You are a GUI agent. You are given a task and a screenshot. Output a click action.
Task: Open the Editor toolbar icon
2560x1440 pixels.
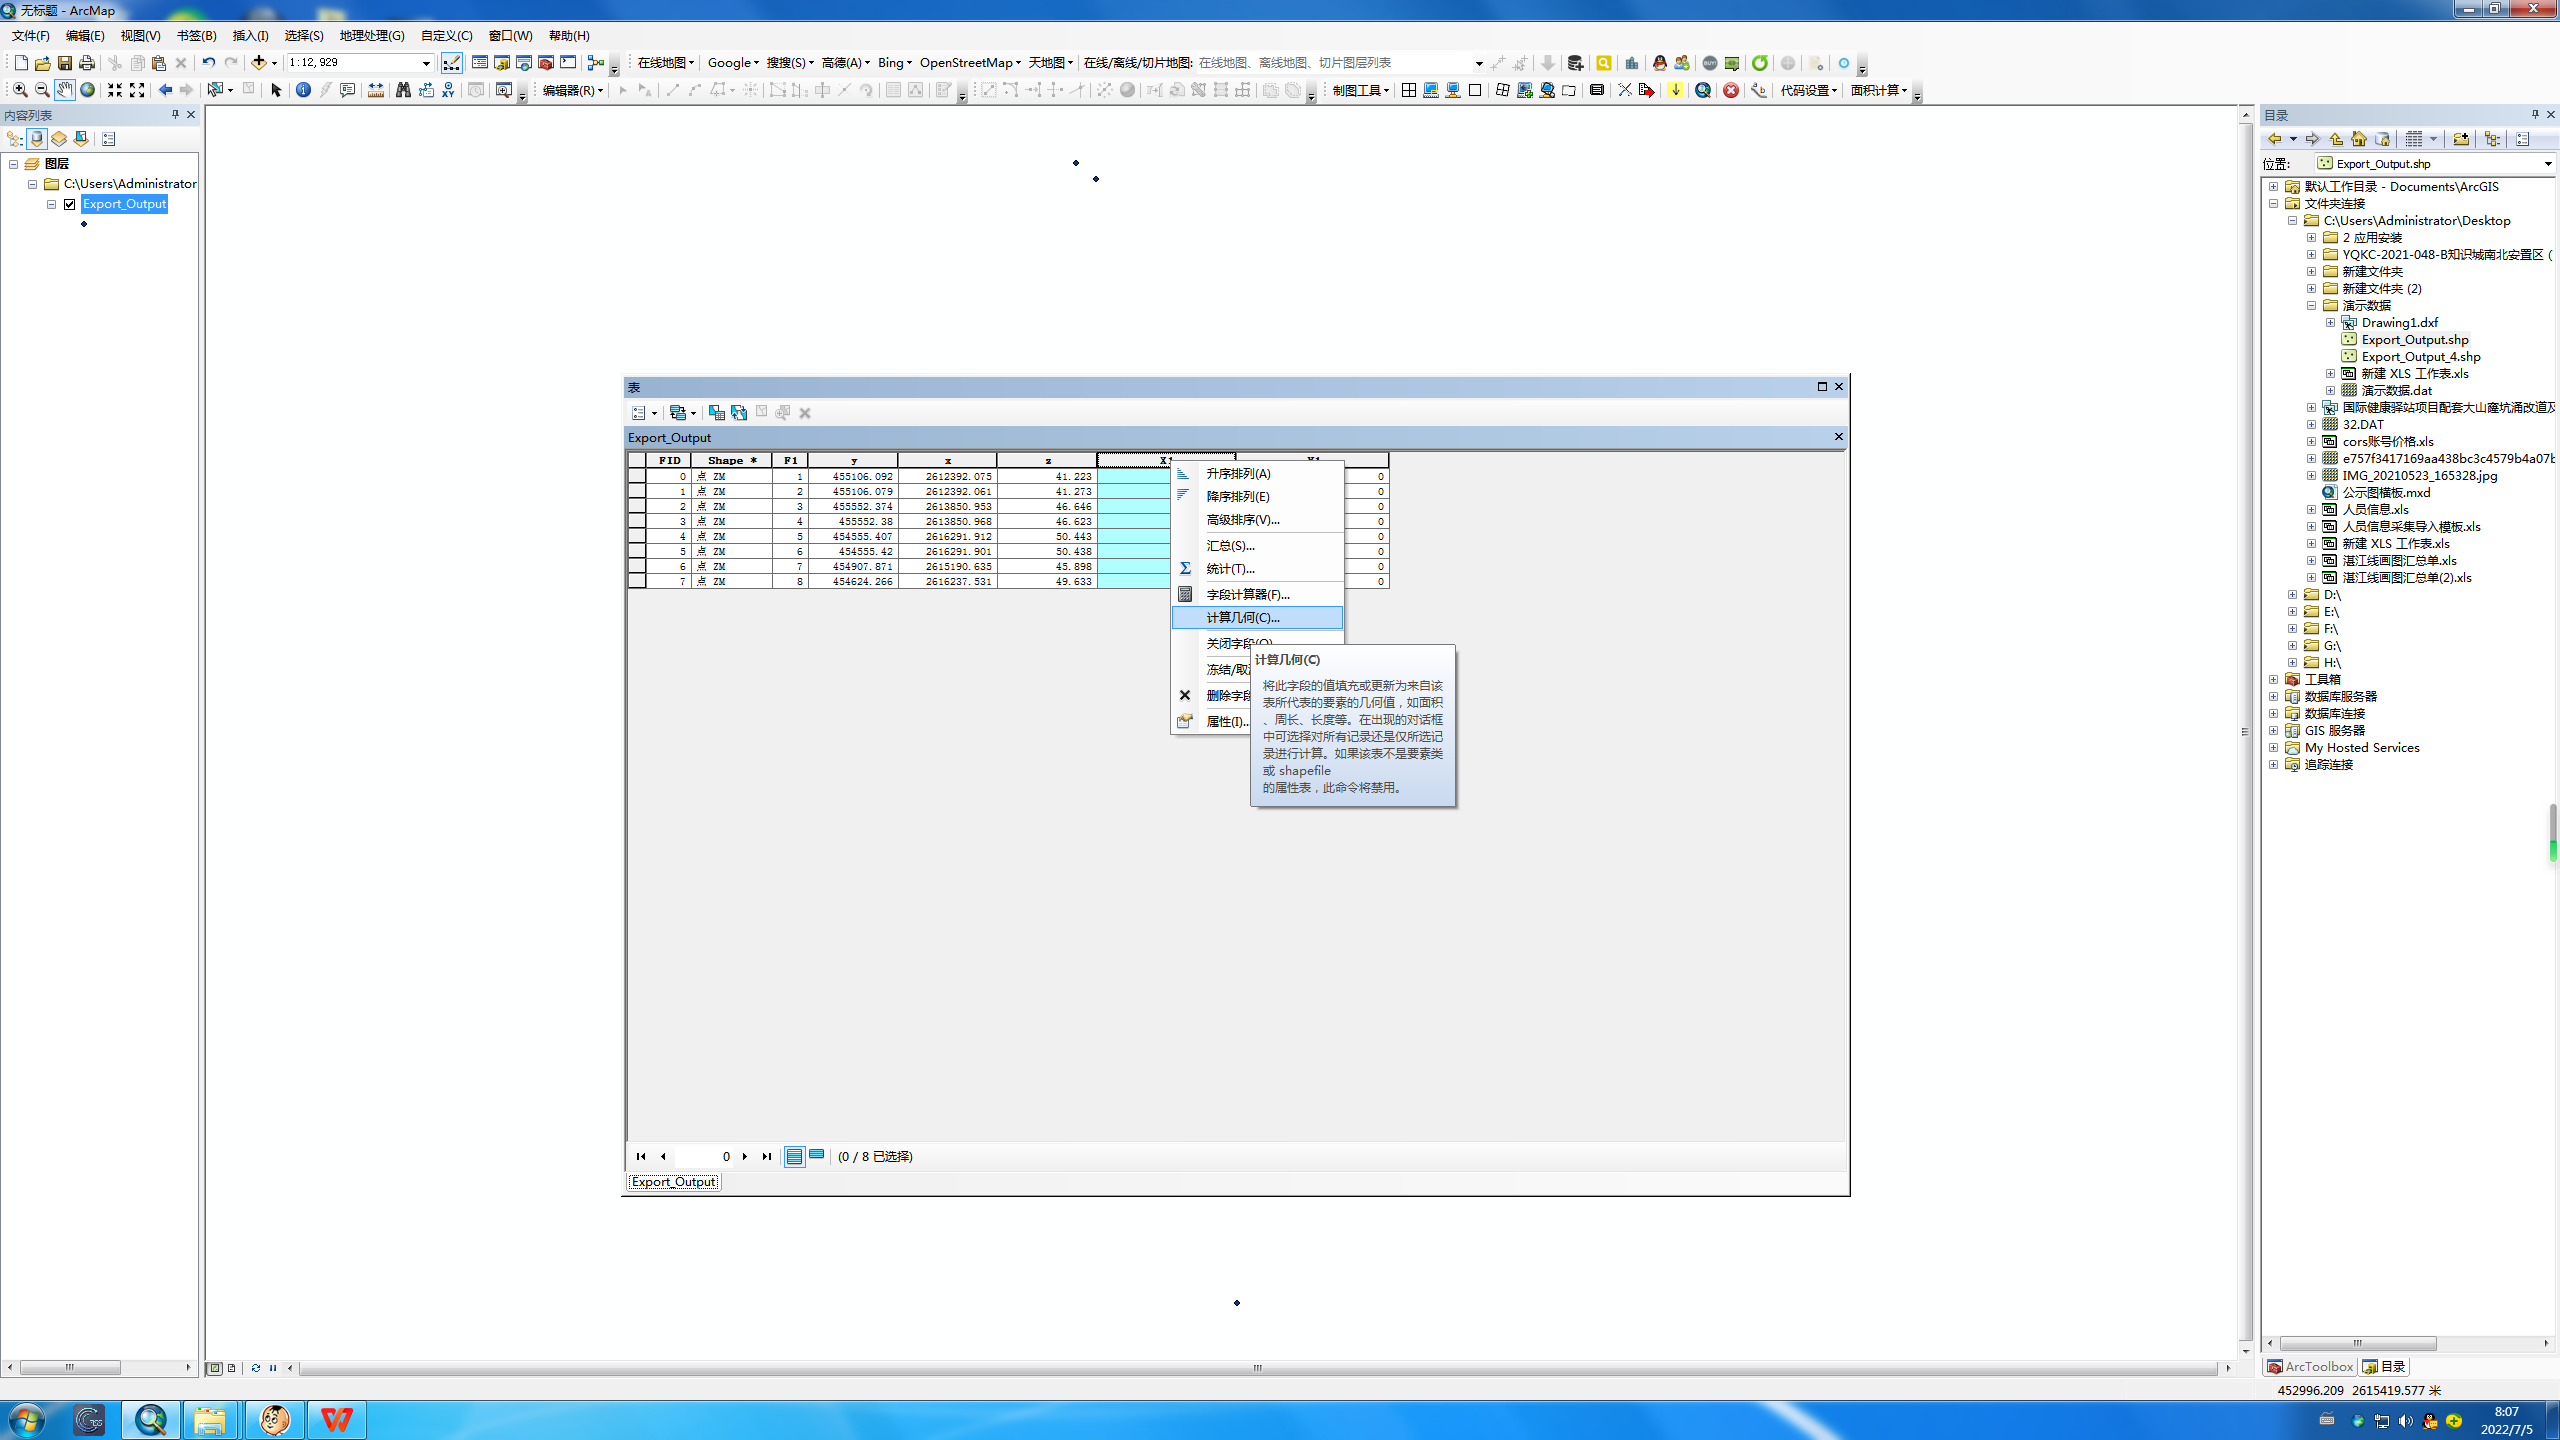point(452,63)
